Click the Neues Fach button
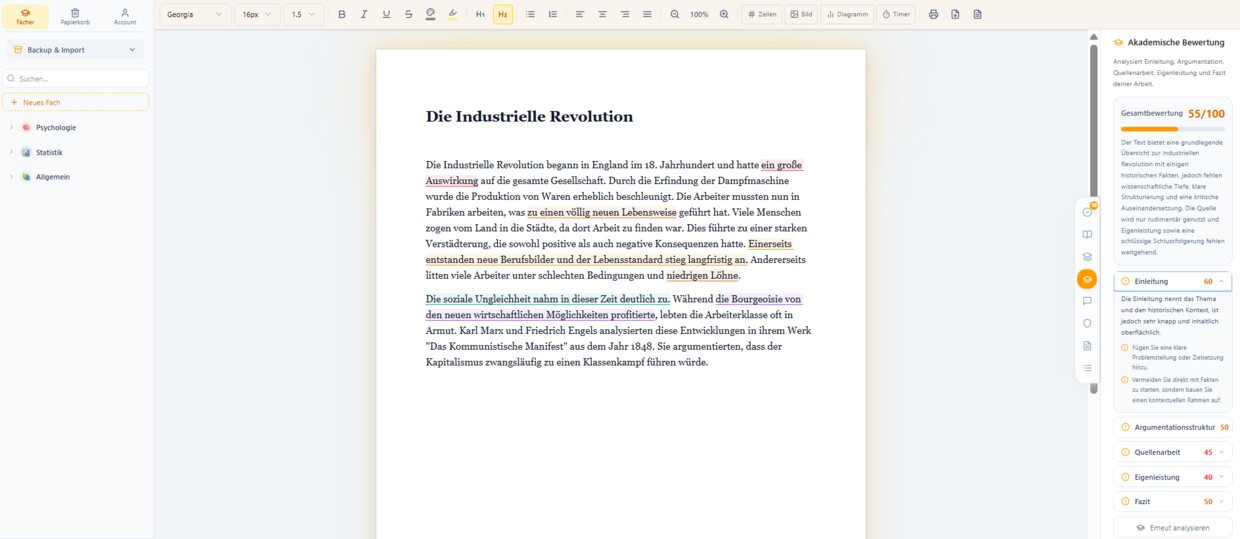1240x539 pixels. coord(75,102)
